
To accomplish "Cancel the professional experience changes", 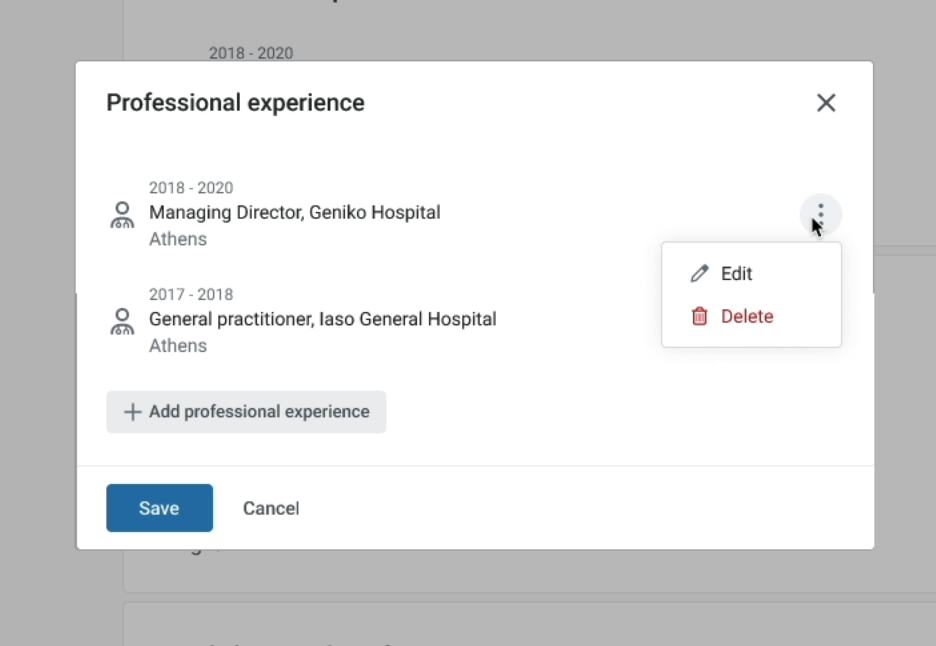I will (x=271, y=508).
